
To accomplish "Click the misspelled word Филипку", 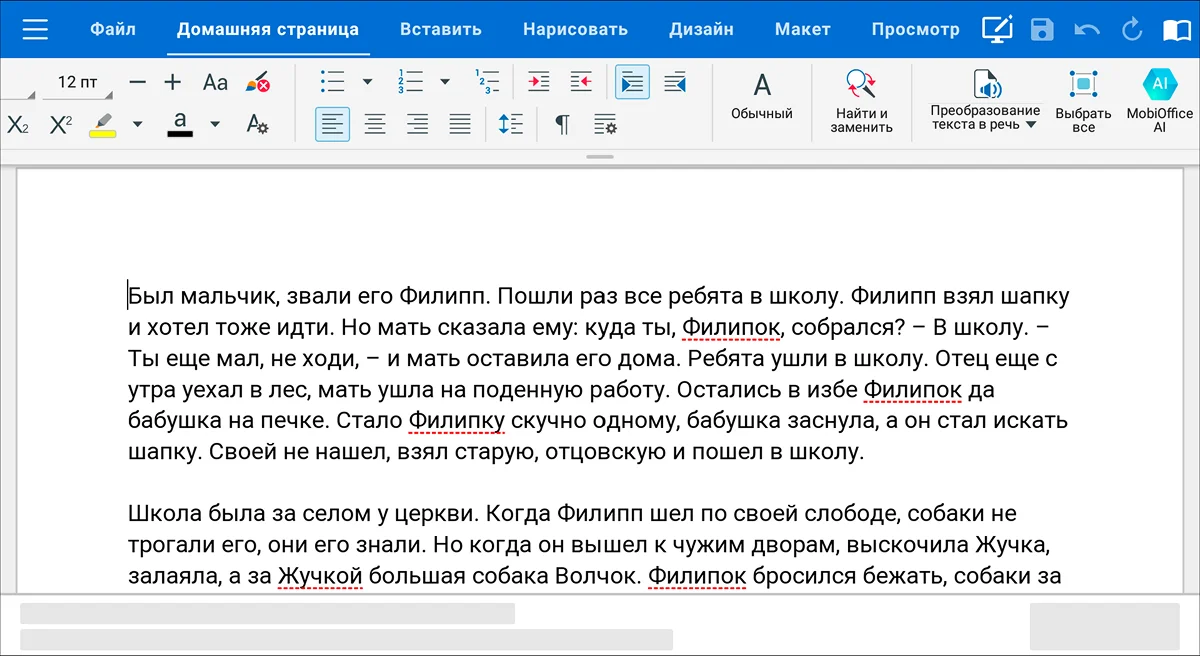I will pyautogui.click(x=457, y=420).
